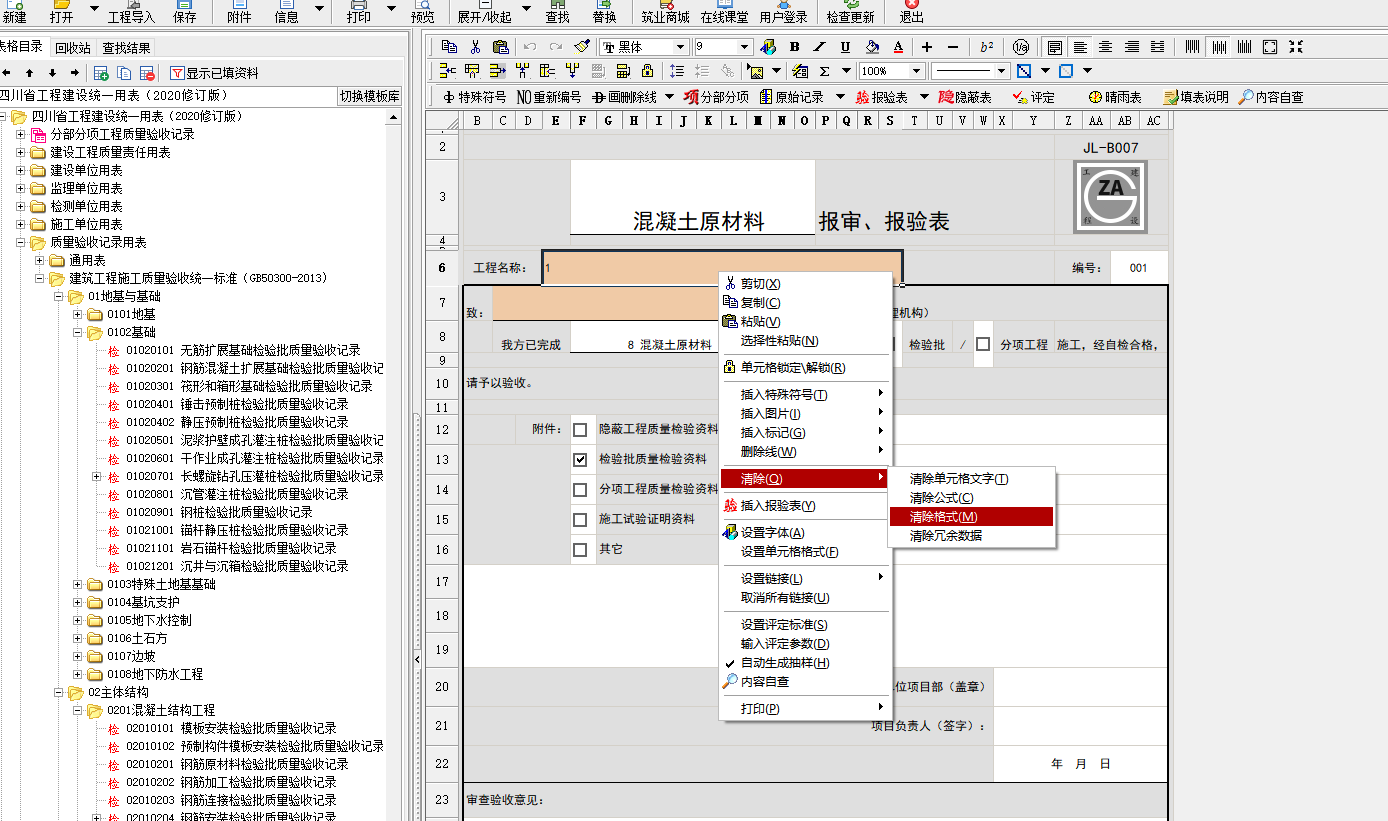This screenshot has height=821, width=1388.
Task: Click the copy icon in the formatting toolbar
Action: coord(449,47)
